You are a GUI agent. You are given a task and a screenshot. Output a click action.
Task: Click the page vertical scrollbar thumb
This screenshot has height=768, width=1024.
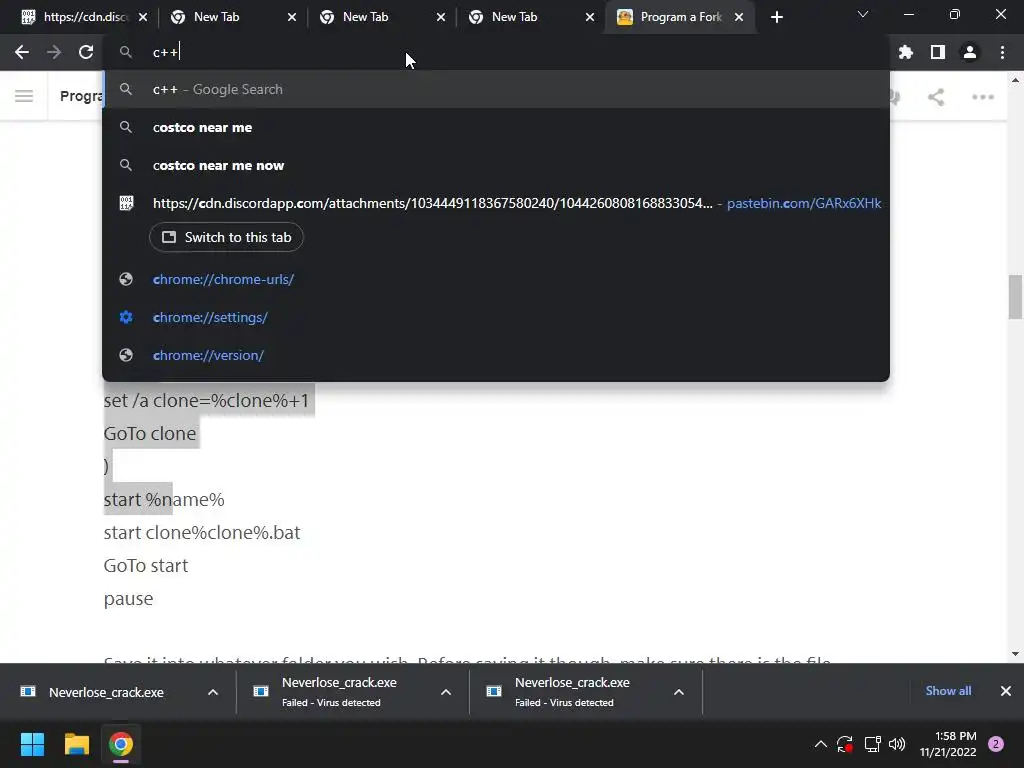coord(1015,297)
